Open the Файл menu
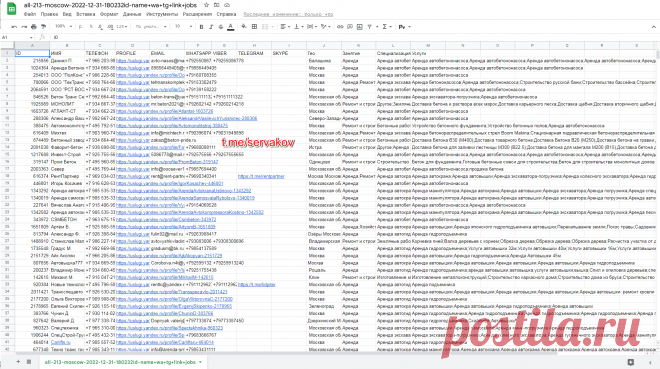The image size is (660, 369). 30,14
